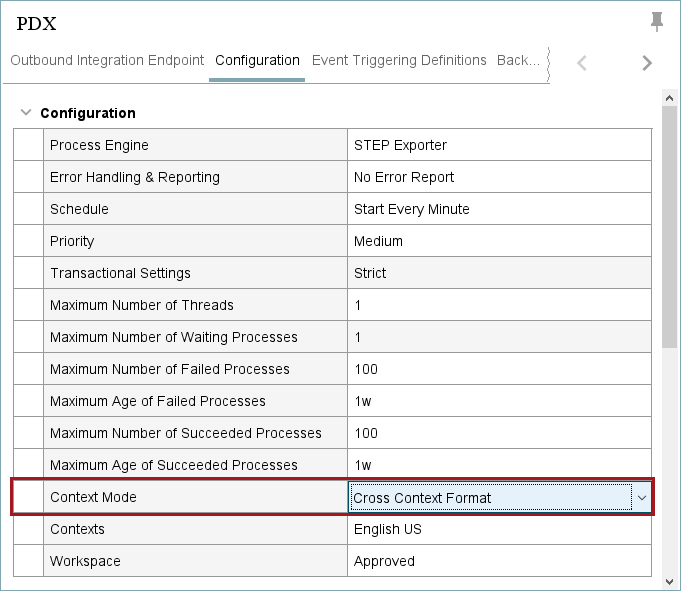The width and height of the screenshot is (681, 591).
Task: Click scrollbar up arrow
Action: (x=669, y=98)
